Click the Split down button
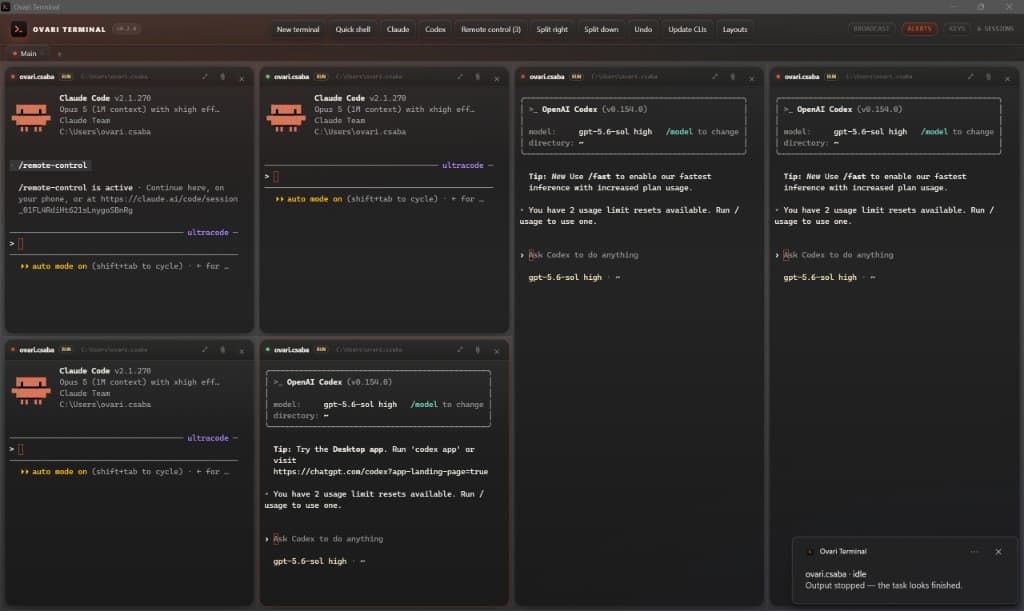The image size is (1024, 611). [x=601, y=29]
